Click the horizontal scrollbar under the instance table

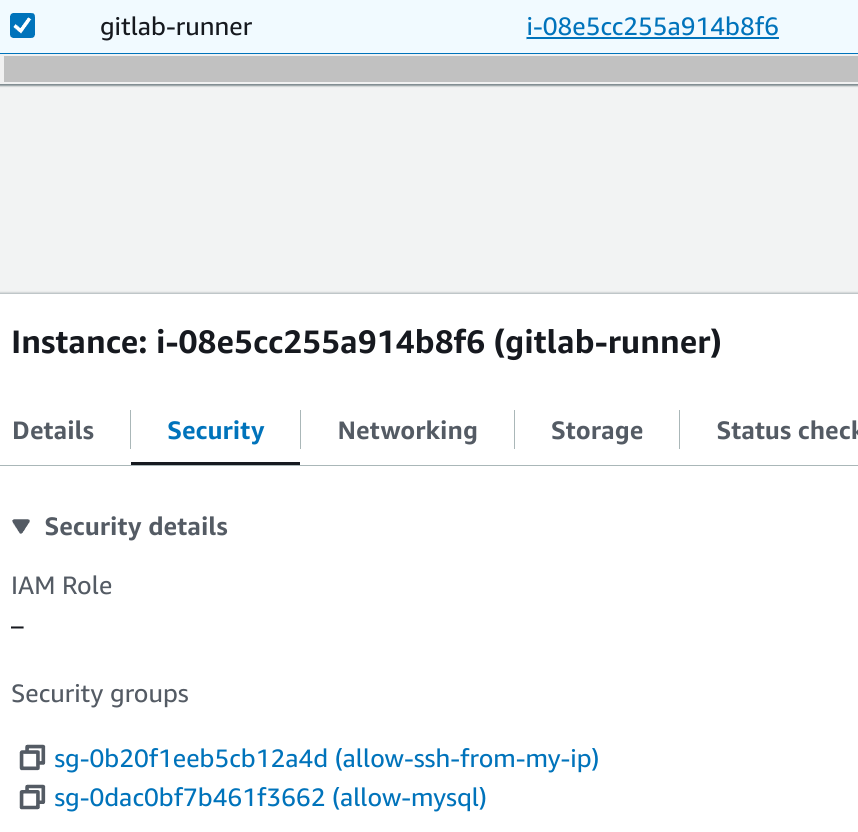tap(429, 69)
